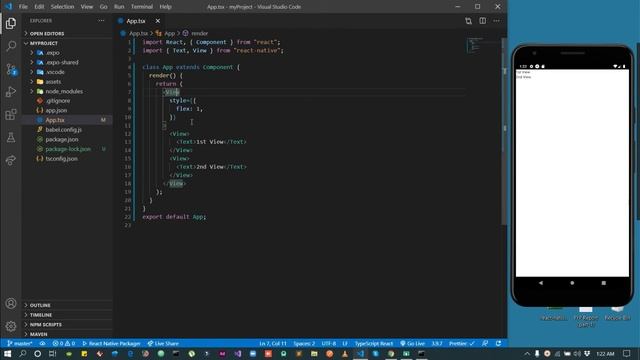Open the Extensions view
Image resolution: width=640 pixels, height=360 pixels.
tap(11, 115)
